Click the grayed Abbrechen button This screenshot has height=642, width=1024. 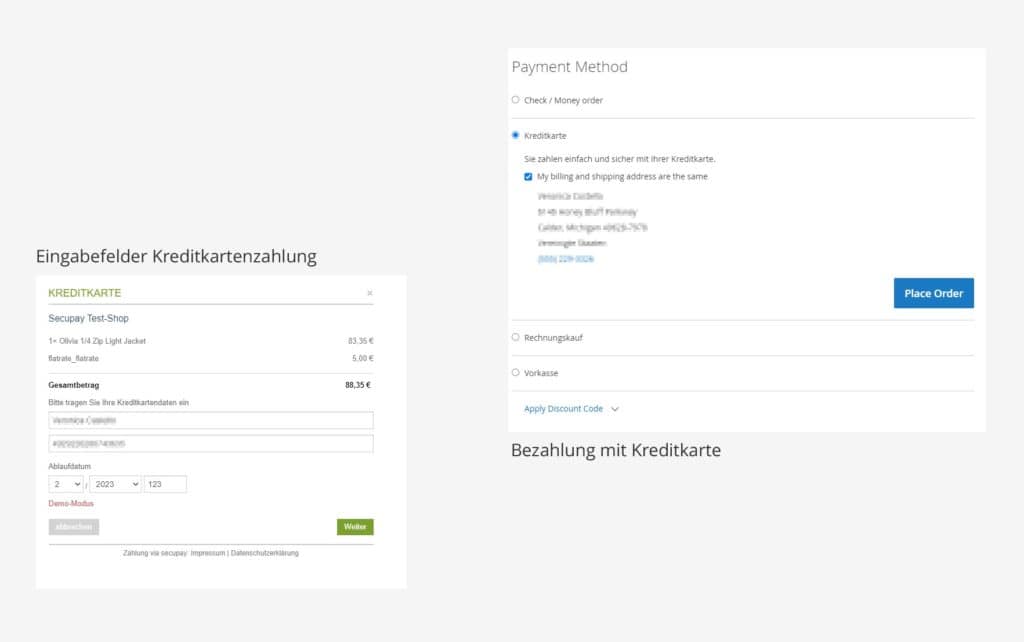73,526
